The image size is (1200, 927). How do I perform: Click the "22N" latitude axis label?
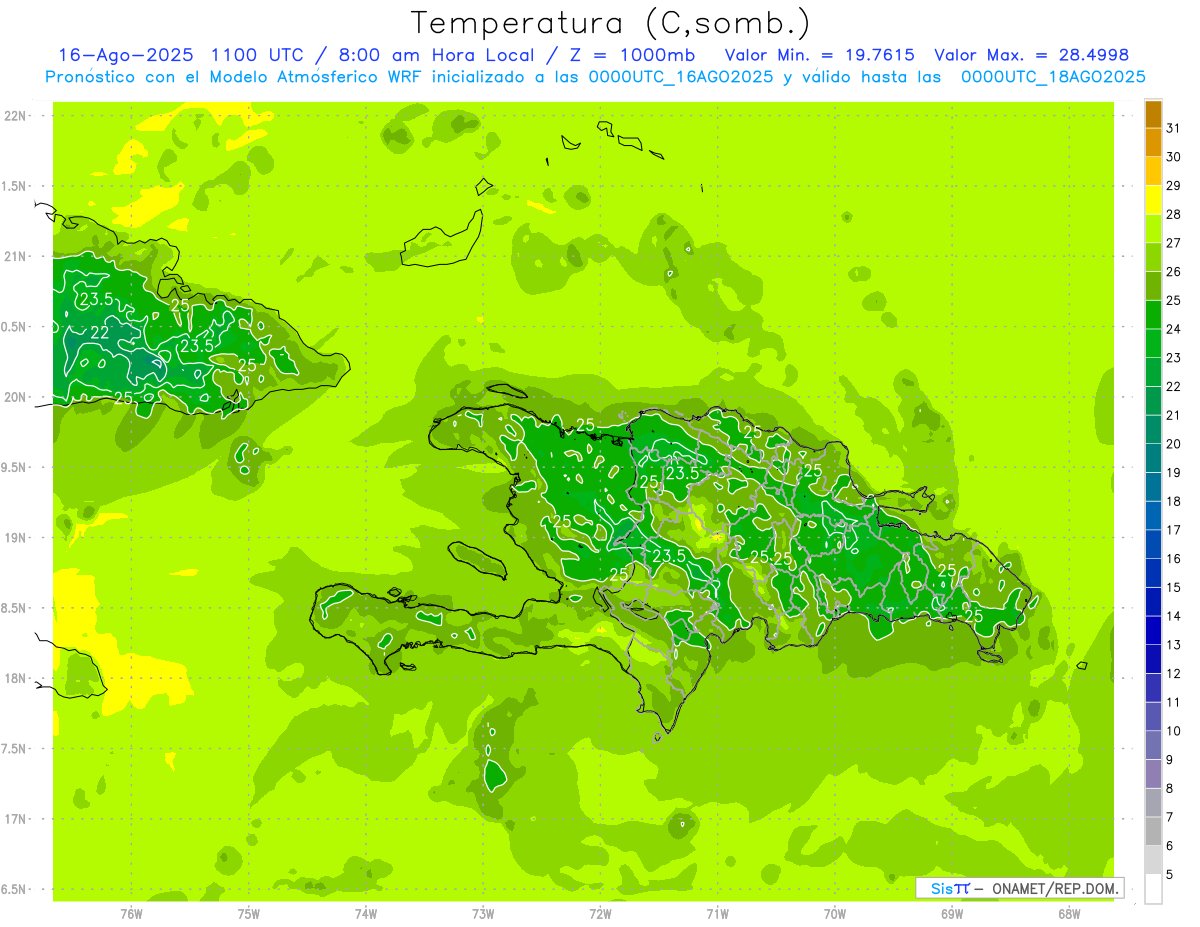16,116
